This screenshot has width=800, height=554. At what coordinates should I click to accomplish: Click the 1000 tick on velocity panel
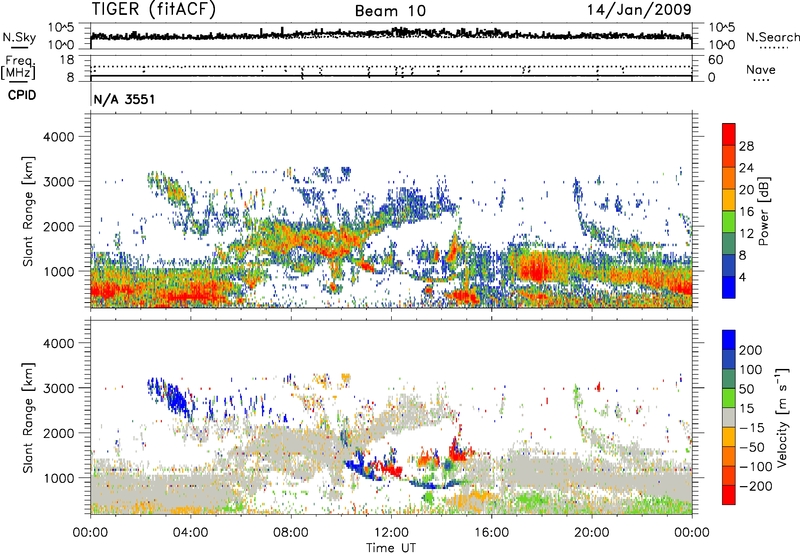coord(59,478)
